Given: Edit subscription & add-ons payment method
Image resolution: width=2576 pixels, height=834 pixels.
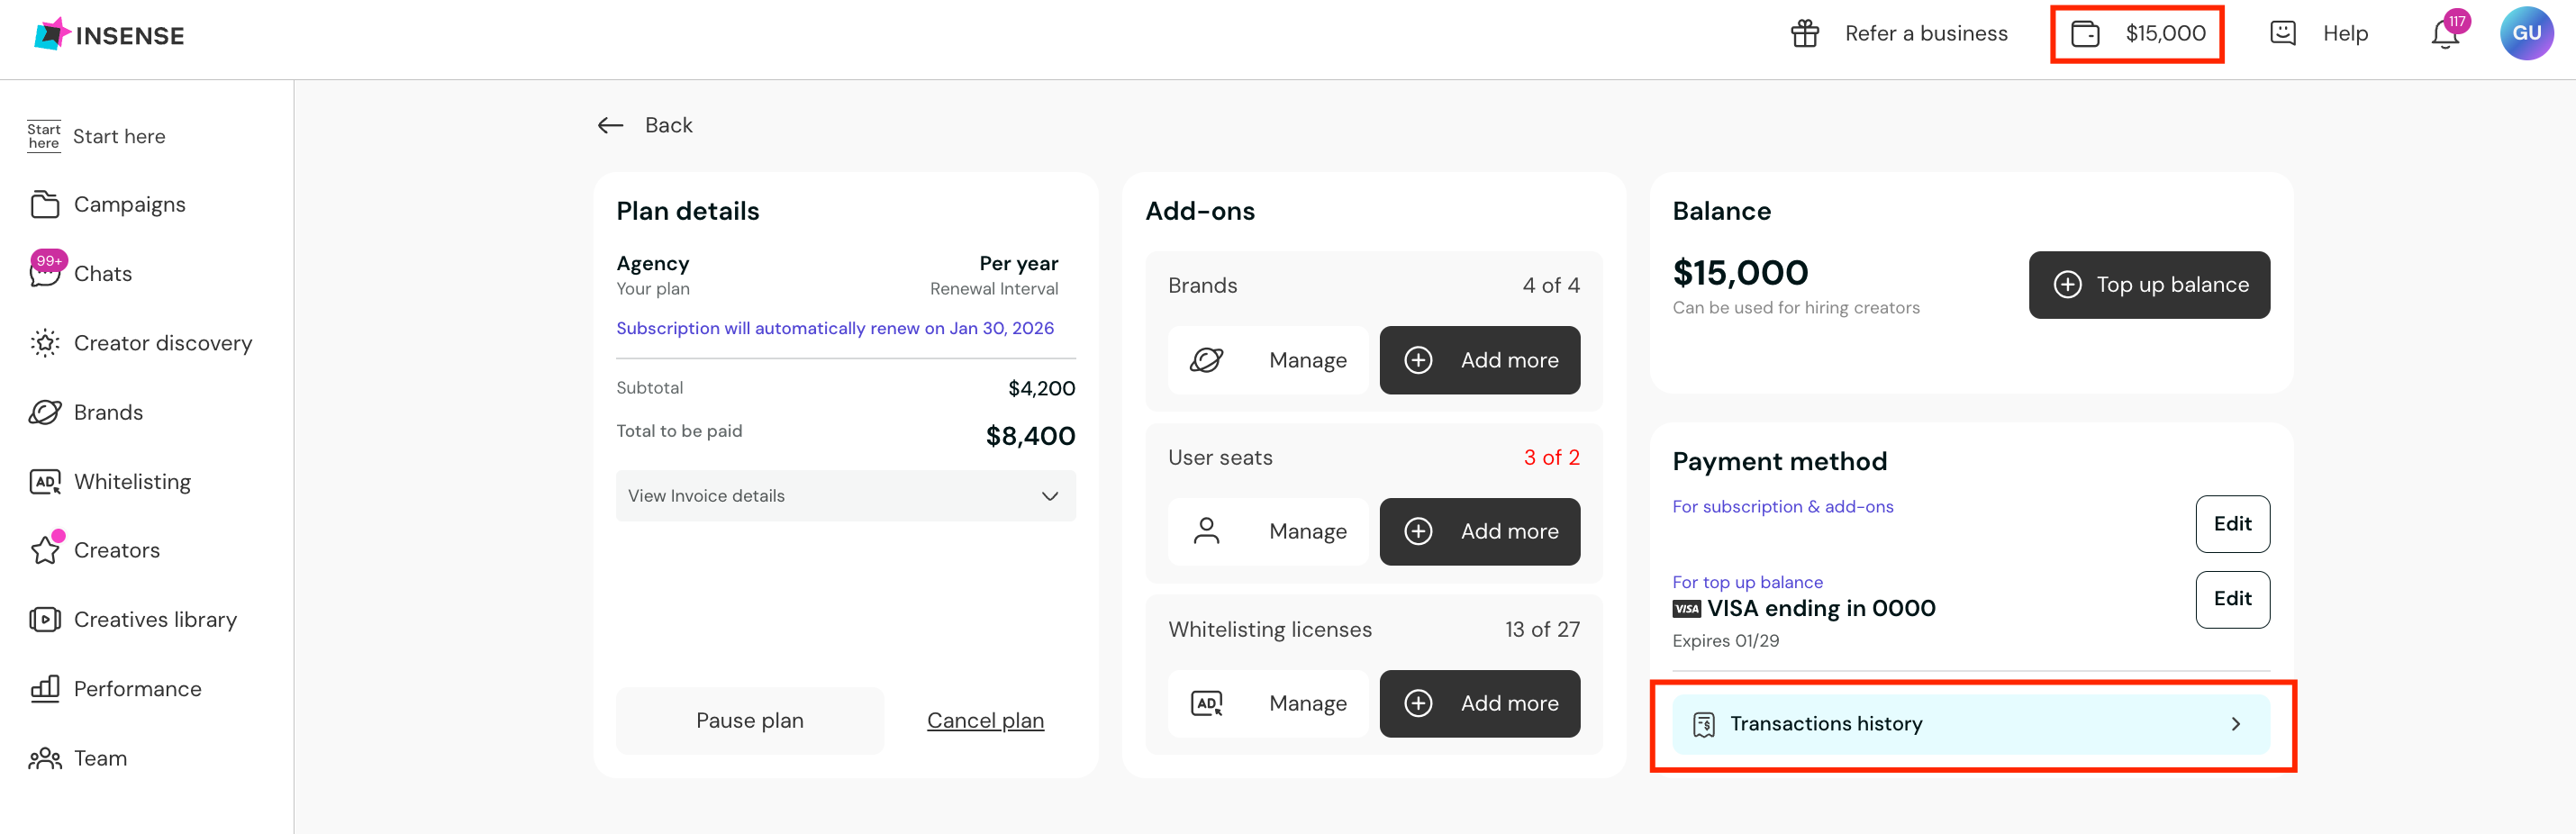Looking at the screenshot, I should click(2232, 524).
